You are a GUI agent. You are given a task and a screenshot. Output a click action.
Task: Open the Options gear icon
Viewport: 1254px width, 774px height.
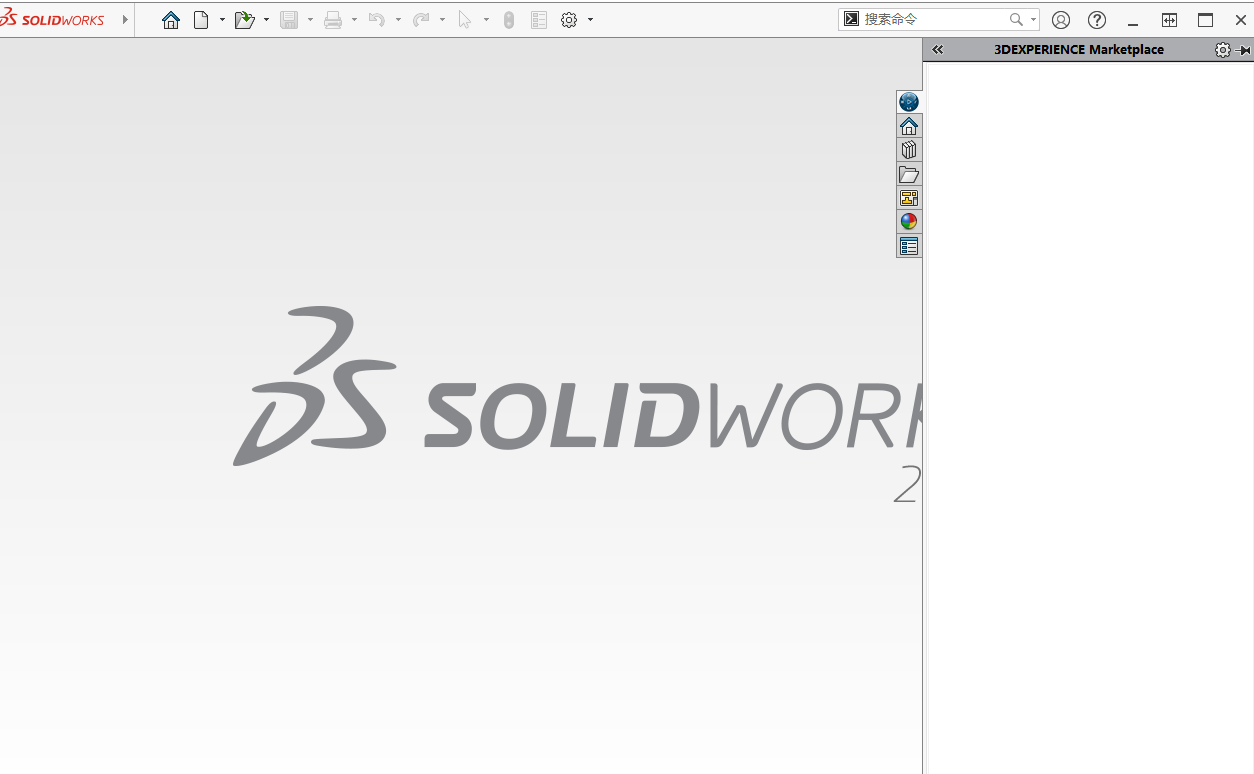point(569,20)
